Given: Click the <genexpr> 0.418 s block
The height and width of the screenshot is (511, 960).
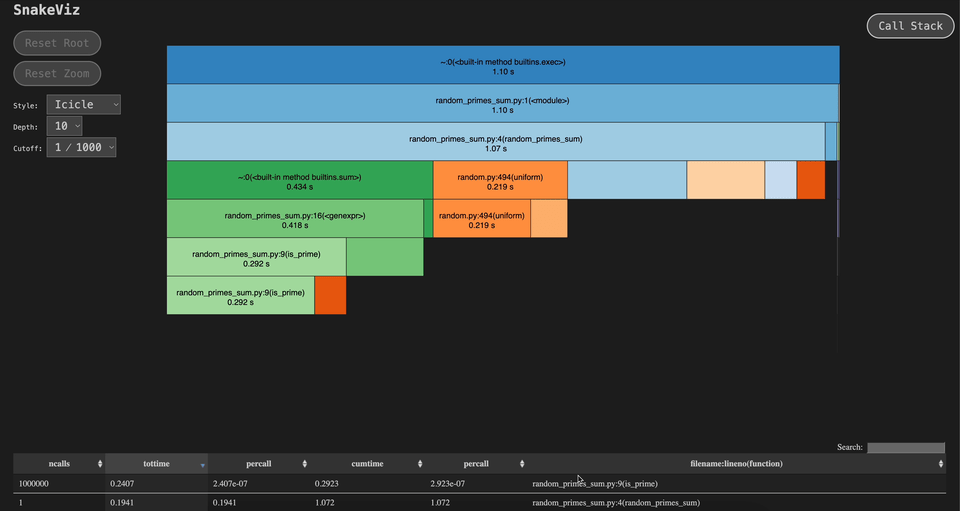Looking at the screenshot, I should [x=295, y=219].
